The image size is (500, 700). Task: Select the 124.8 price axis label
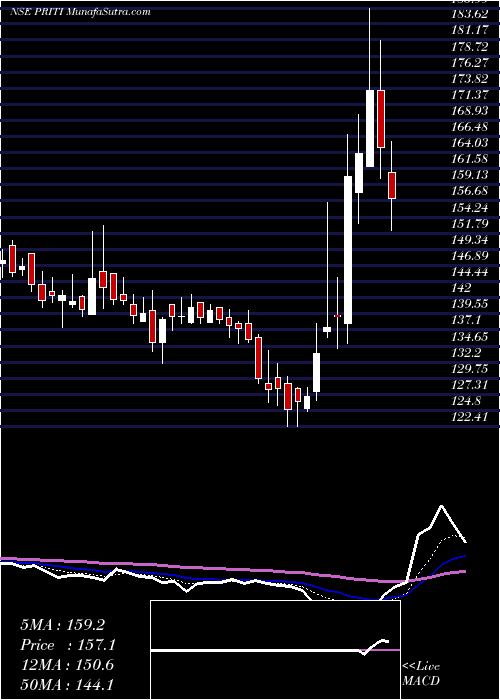point(466,401)
